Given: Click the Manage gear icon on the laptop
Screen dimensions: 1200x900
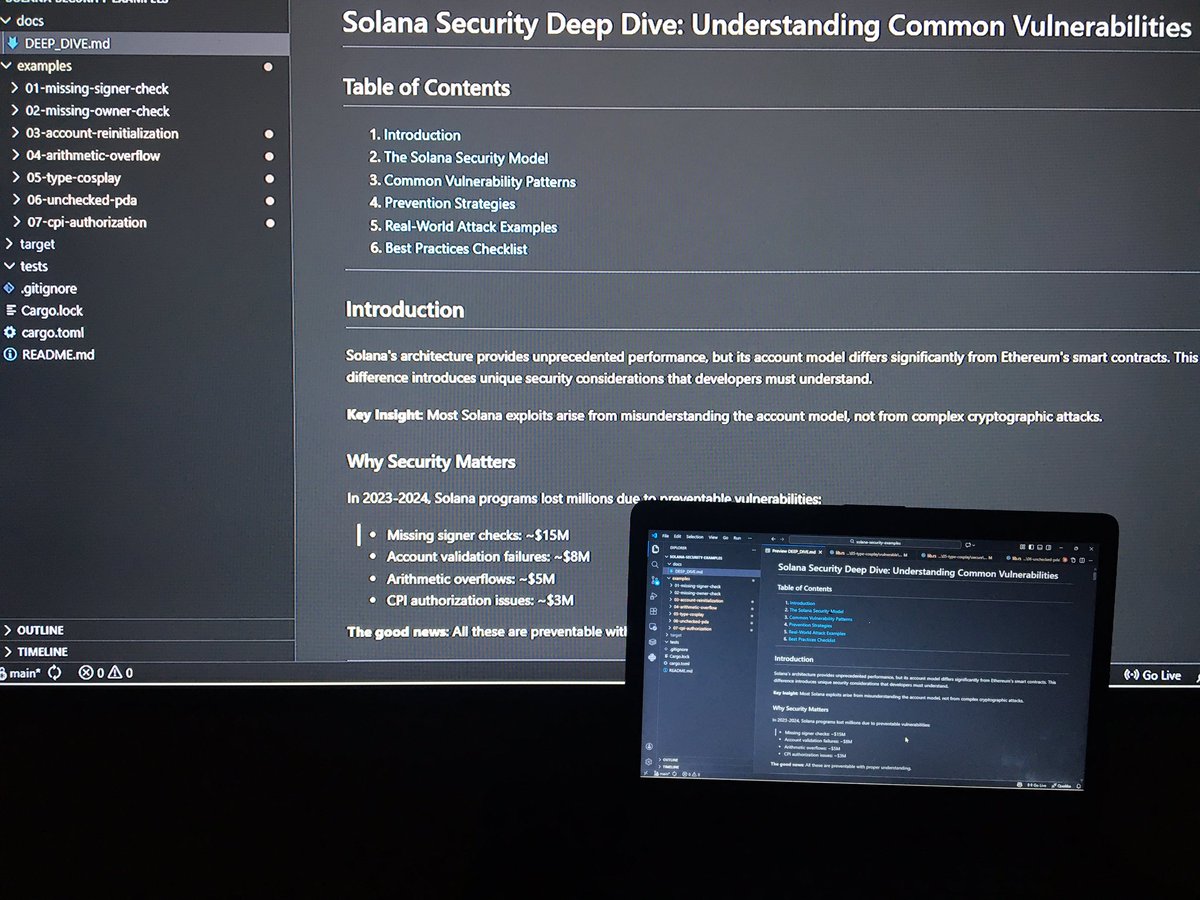Looking at the screenshot, I should pos(648,762).
